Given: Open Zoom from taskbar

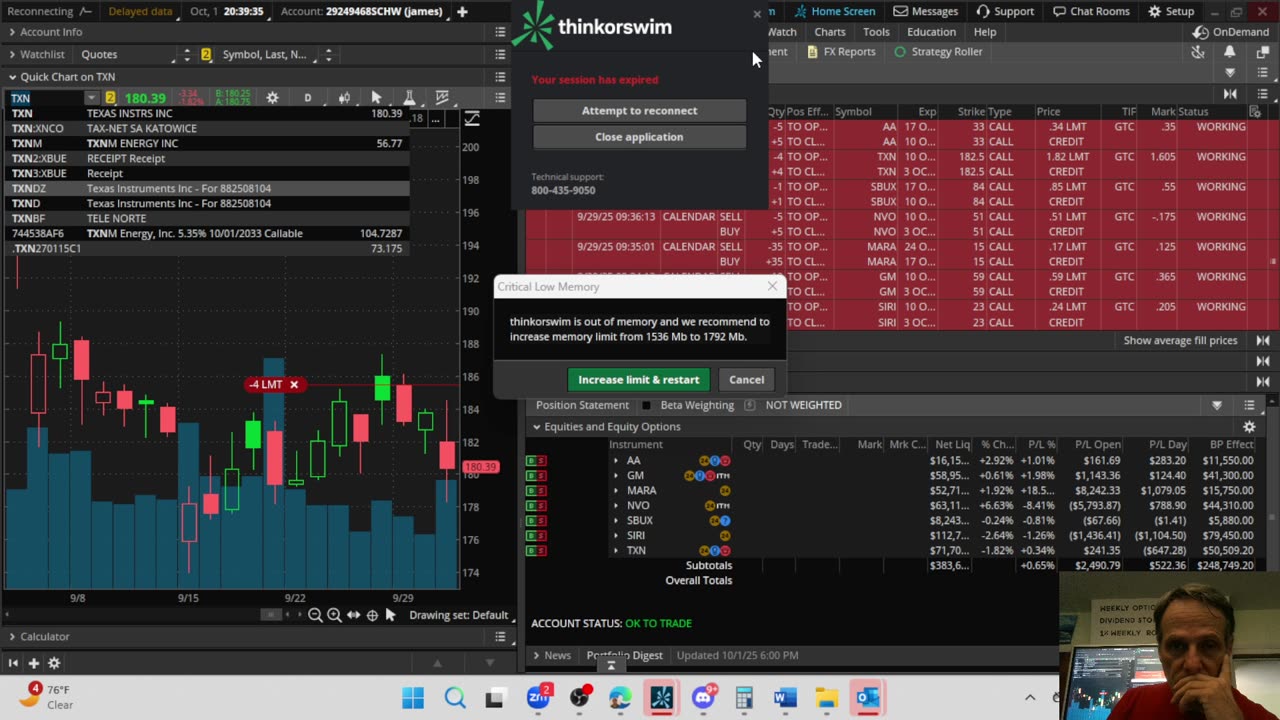Looking at the screenshot, I should 538,697.
